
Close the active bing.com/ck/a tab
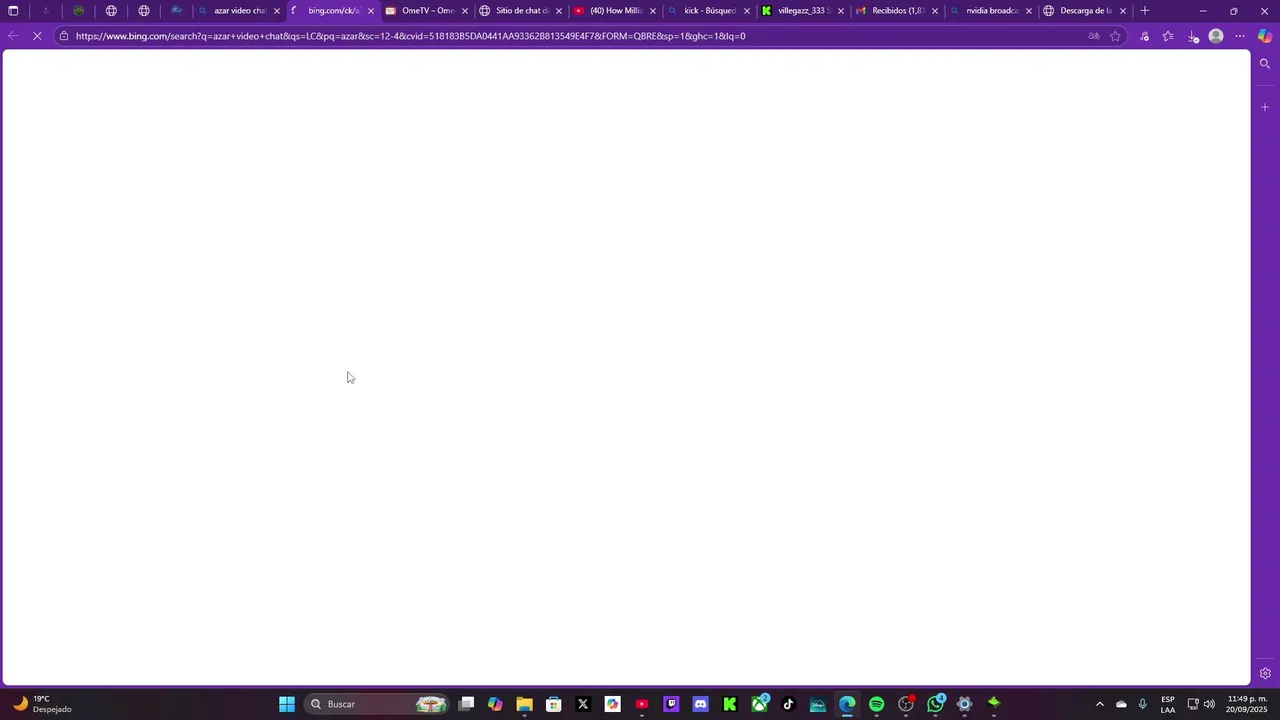(371, 11)
